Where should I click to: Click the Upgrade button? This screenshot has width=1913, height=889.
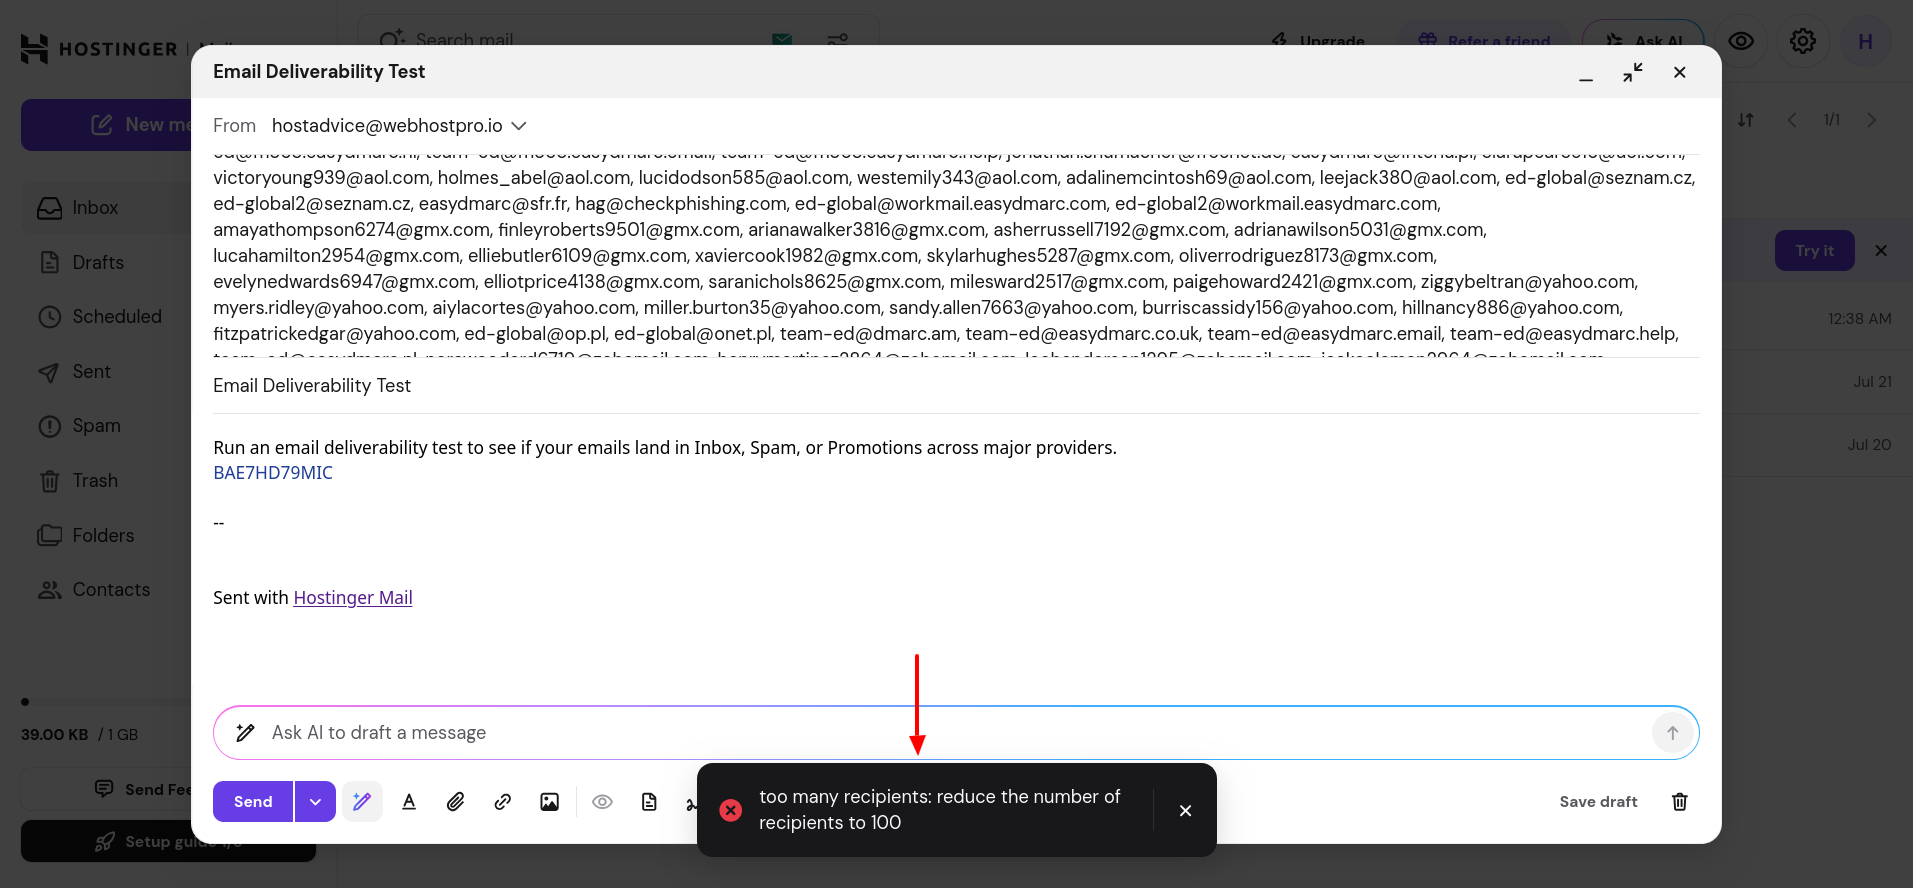click(x=1319, y=41)
